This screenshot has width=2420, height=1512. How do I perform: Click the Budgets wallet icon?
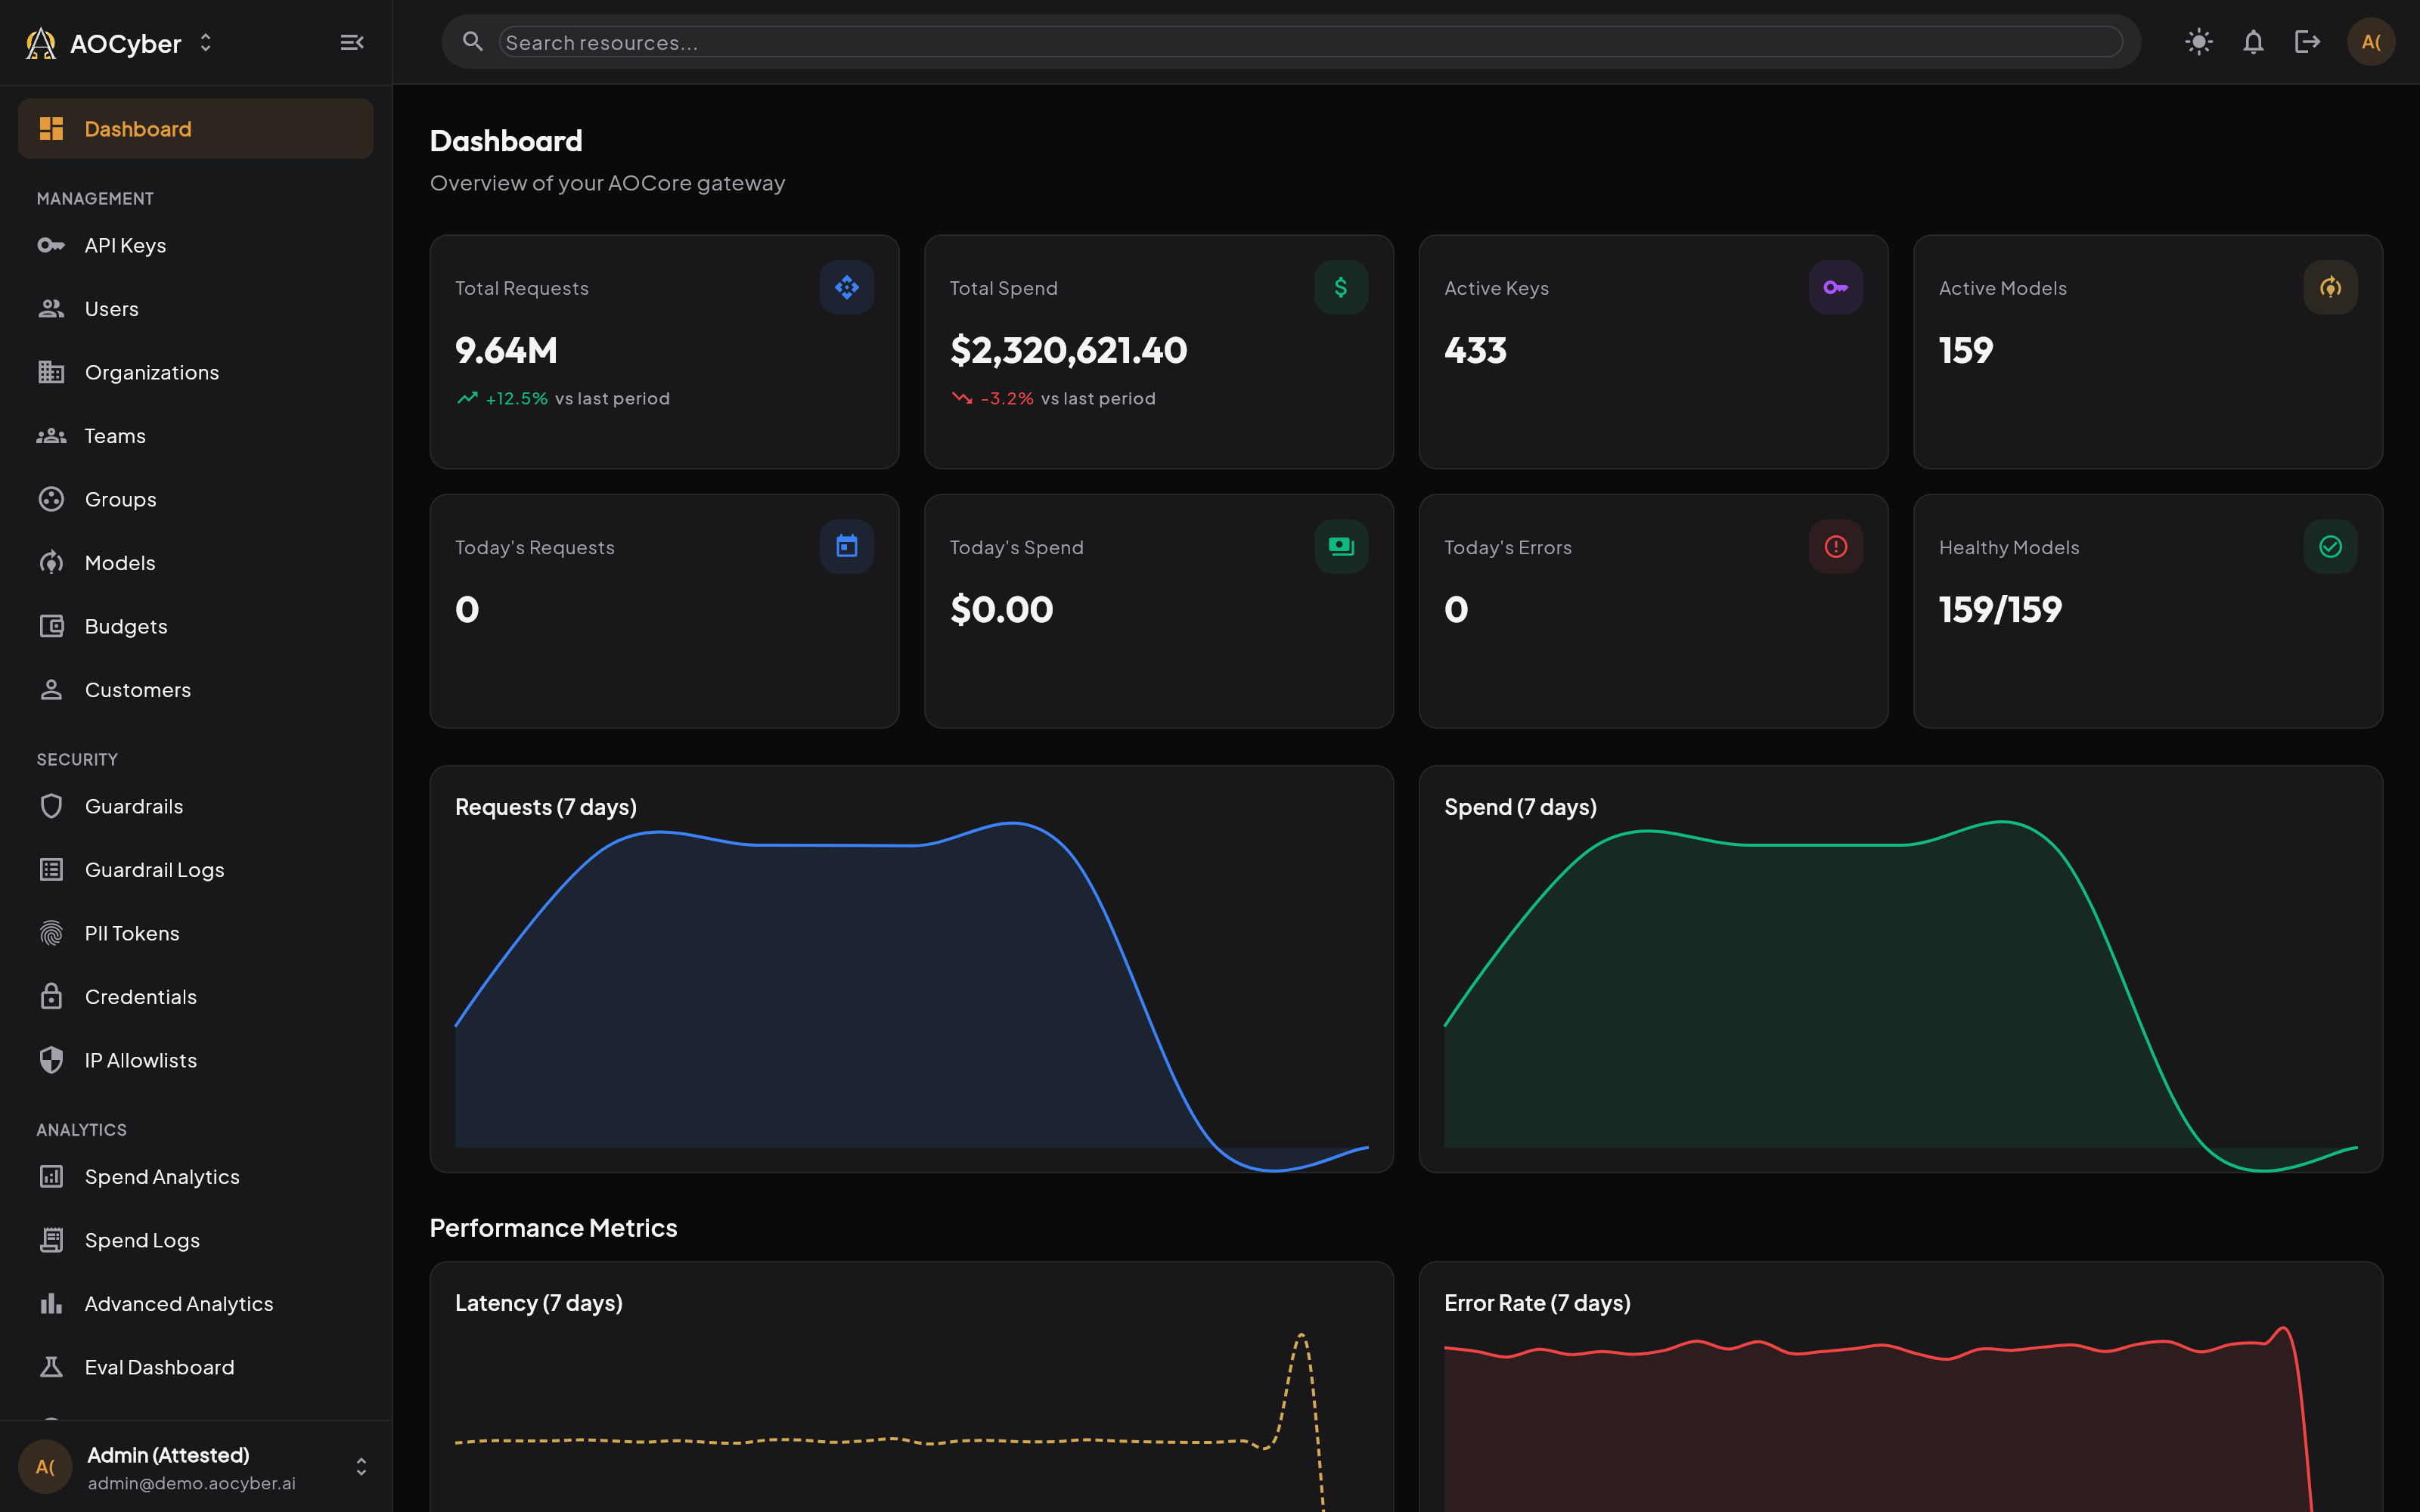(x=51, y=626)
